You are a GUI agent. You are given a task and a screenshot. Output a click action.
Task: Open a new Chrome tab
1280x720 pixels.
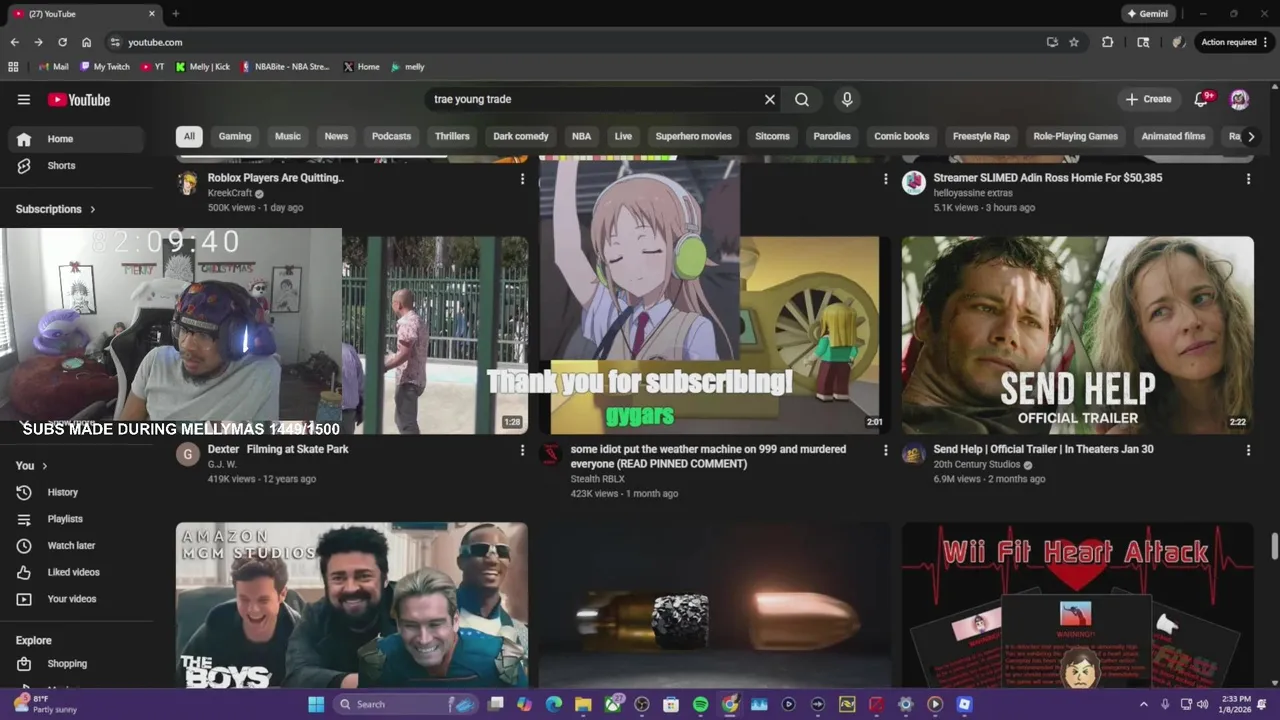pos(175,14)
